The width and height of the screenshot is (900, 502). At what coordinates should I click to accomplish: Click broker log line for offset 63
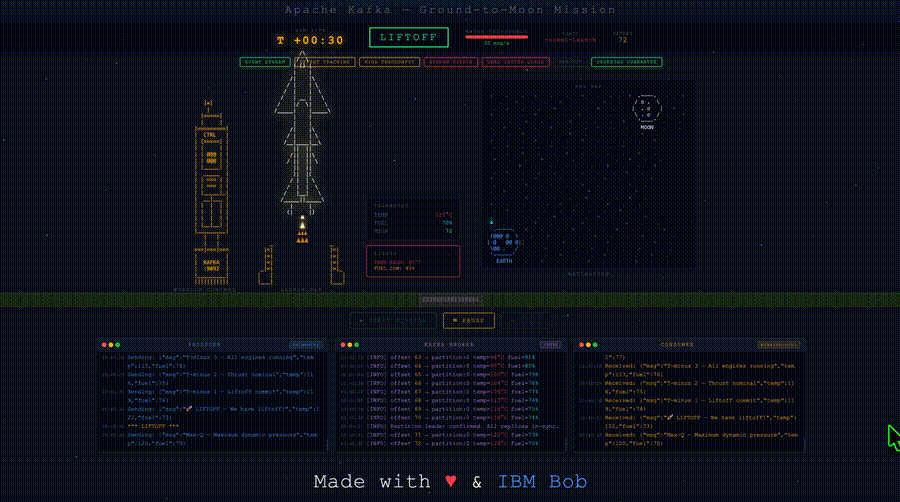tap(437, 357)
